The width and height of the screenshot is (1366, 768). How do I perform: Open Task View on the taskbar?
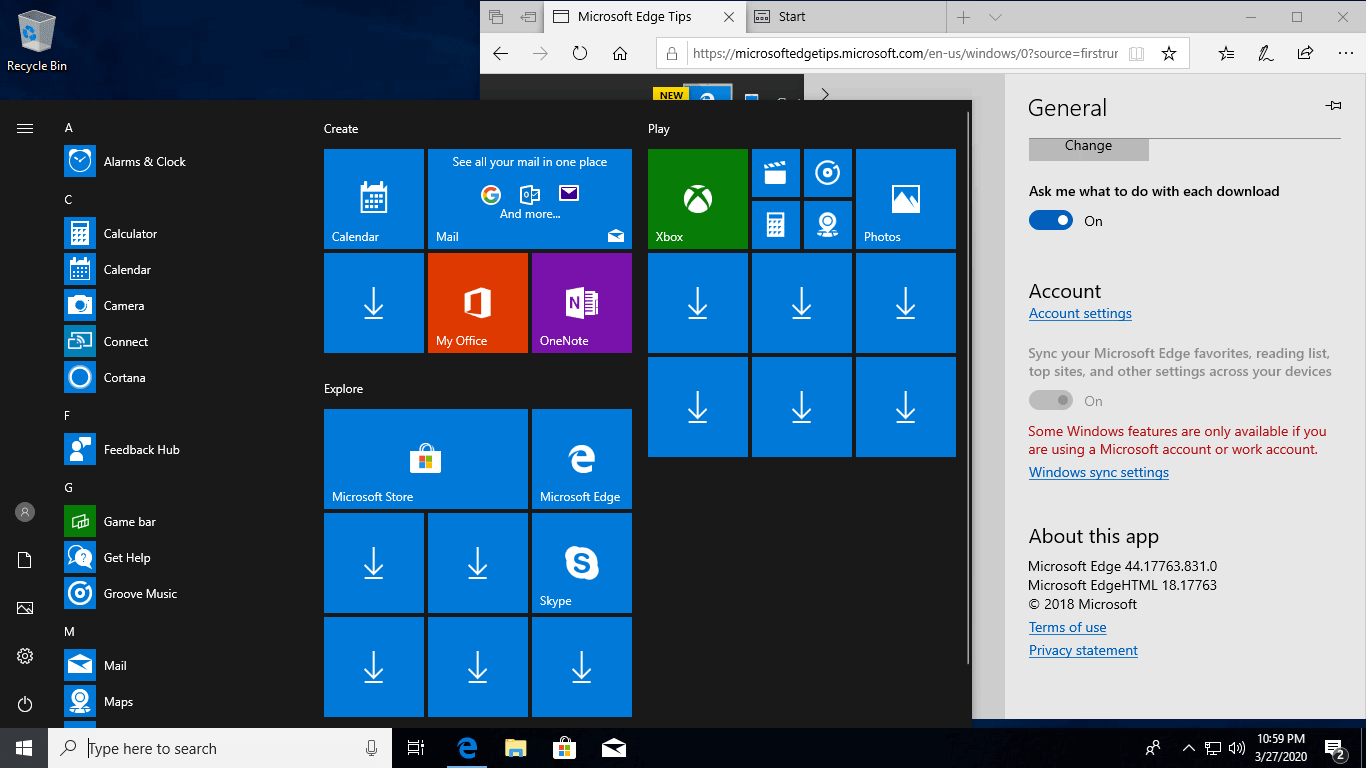416,748
